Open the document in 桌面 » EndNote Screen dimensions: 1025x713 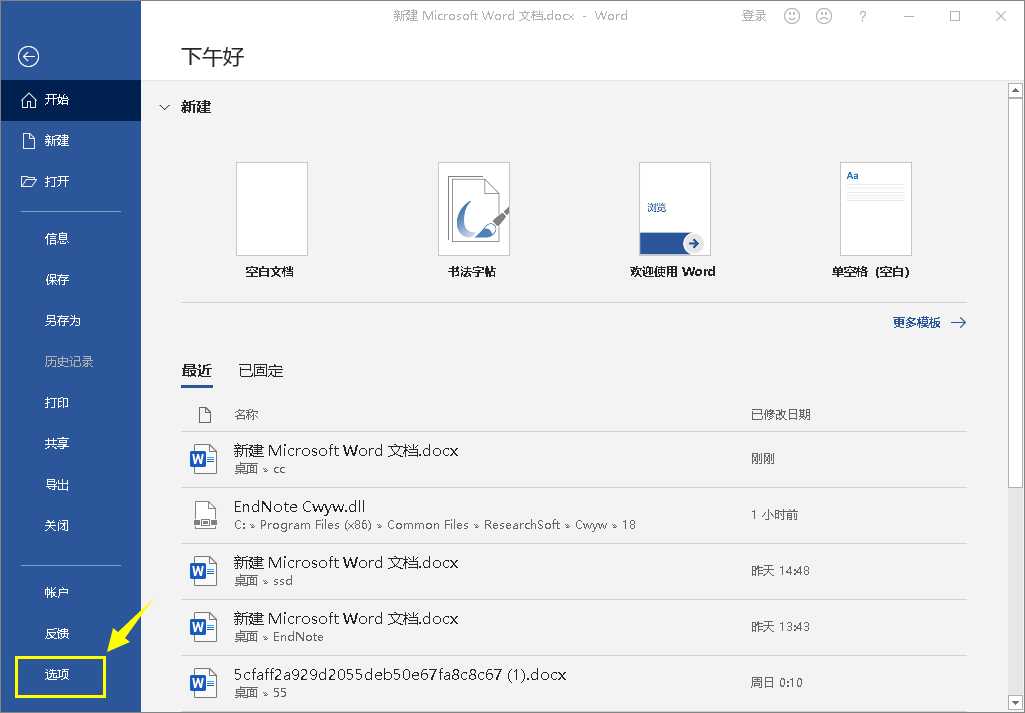point(573,627)
